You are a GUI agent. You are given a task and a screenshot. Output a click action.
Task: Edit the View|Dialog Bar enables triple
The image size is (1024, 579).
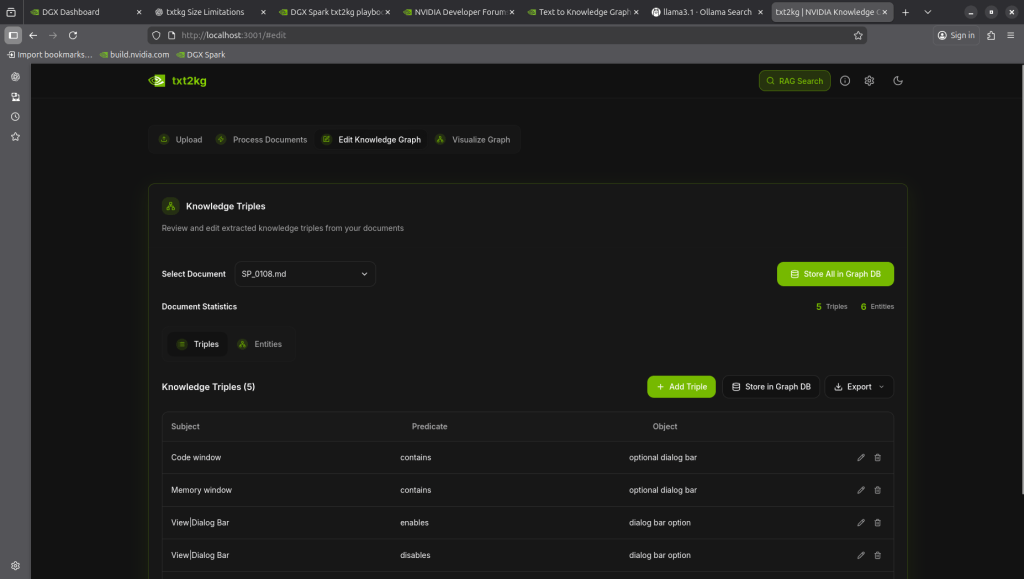click(861, 523)
